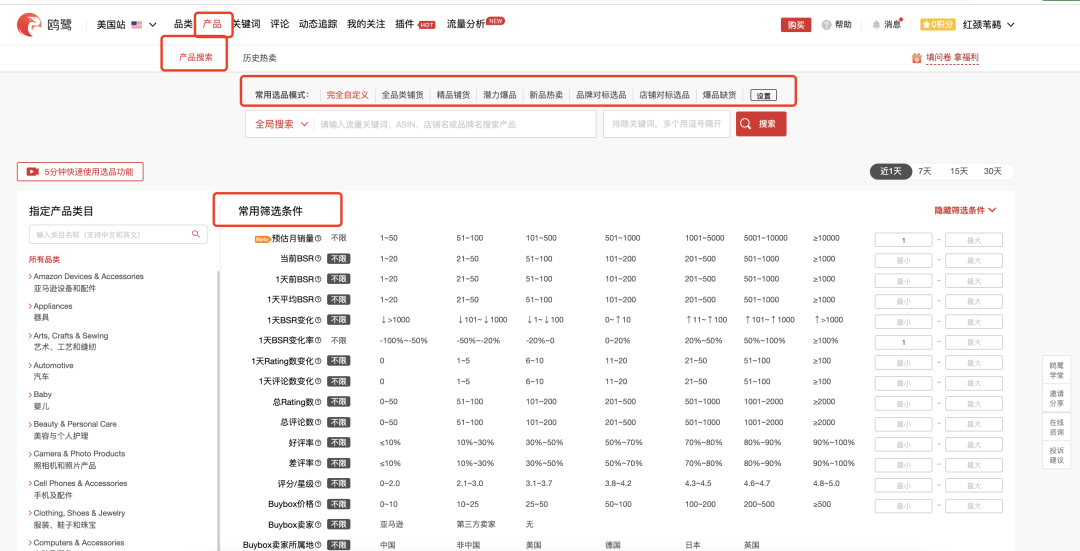Click the 设置 button for selection modes

tap(763, 96)
